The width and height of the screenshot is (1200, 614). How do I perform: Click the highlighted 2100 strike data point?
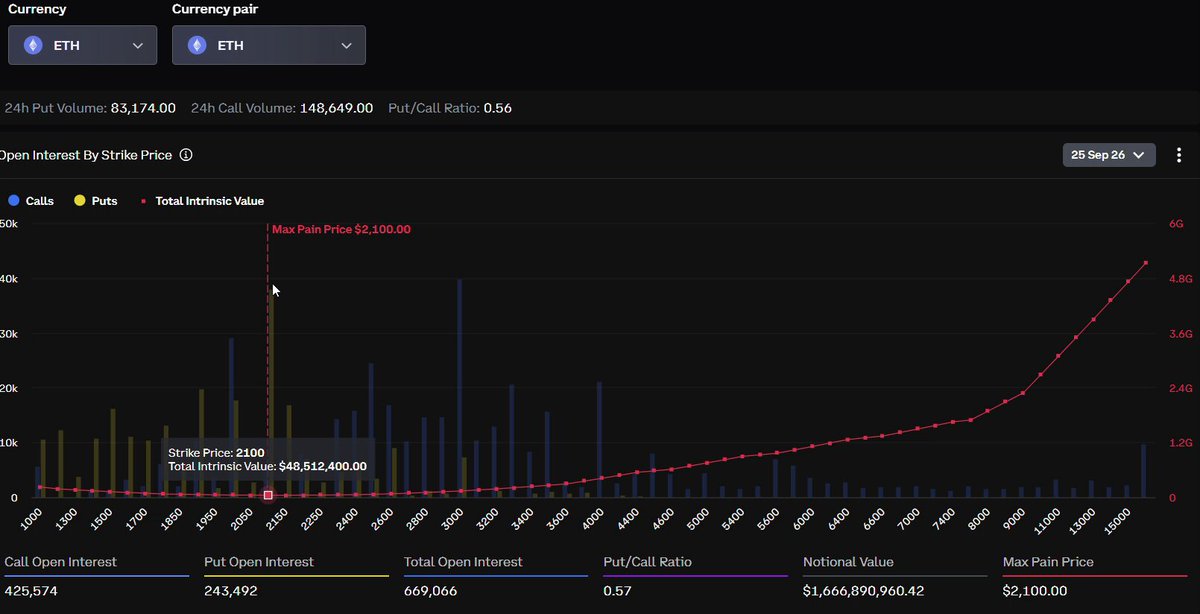point(268,495)
